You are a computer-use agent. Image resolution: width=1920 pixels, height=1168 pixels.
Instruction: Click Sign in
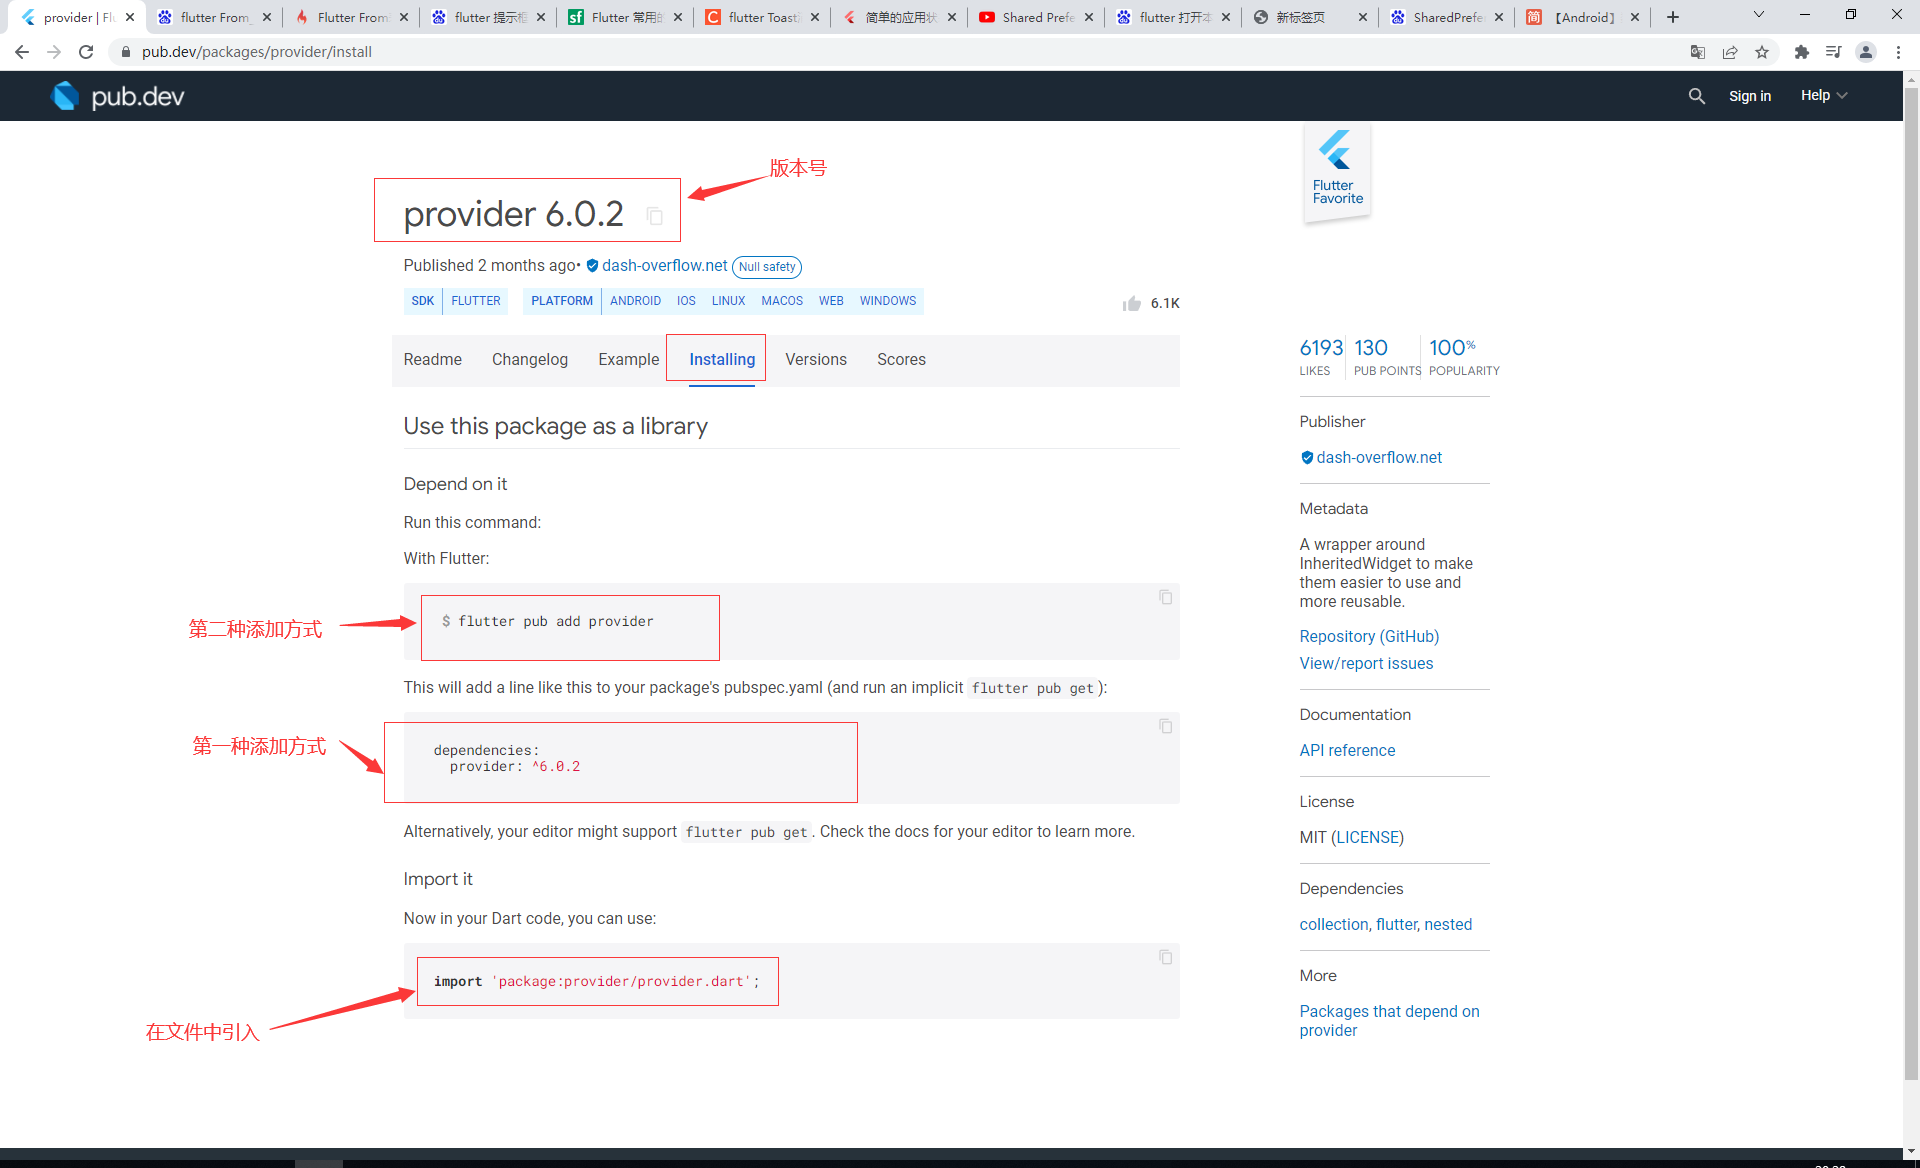(1750, 96)
